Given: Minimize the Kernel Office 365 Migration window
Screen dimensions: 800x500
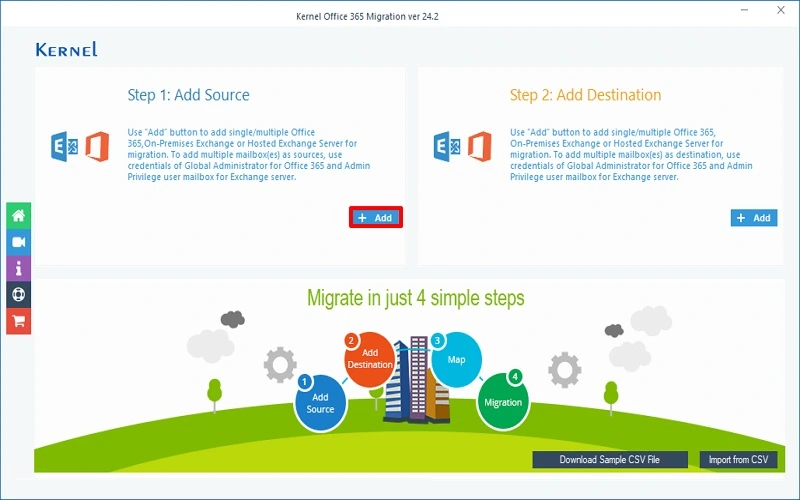Looking at the screenshot, I should [x=741, y=10].
